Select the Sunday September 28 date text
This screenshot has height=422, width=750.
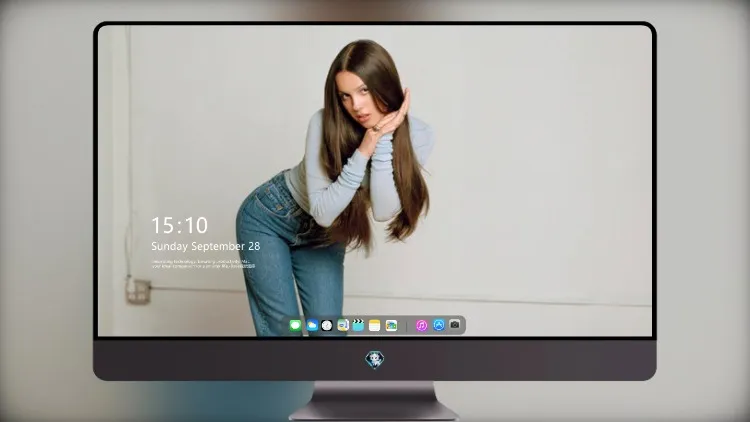206,246
